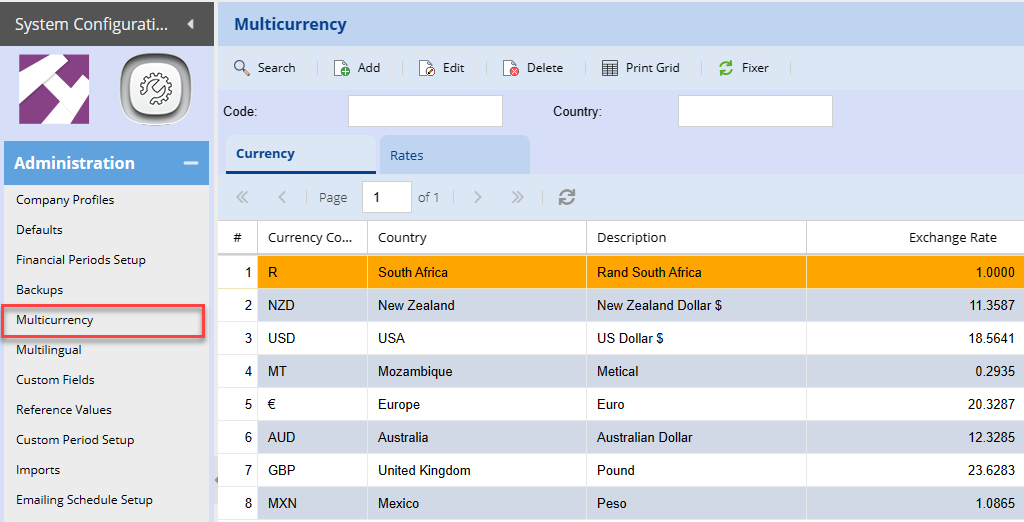Click the purple company logo icon
Viewport: 1024px width, 522px height.
[x=54, y=90]
